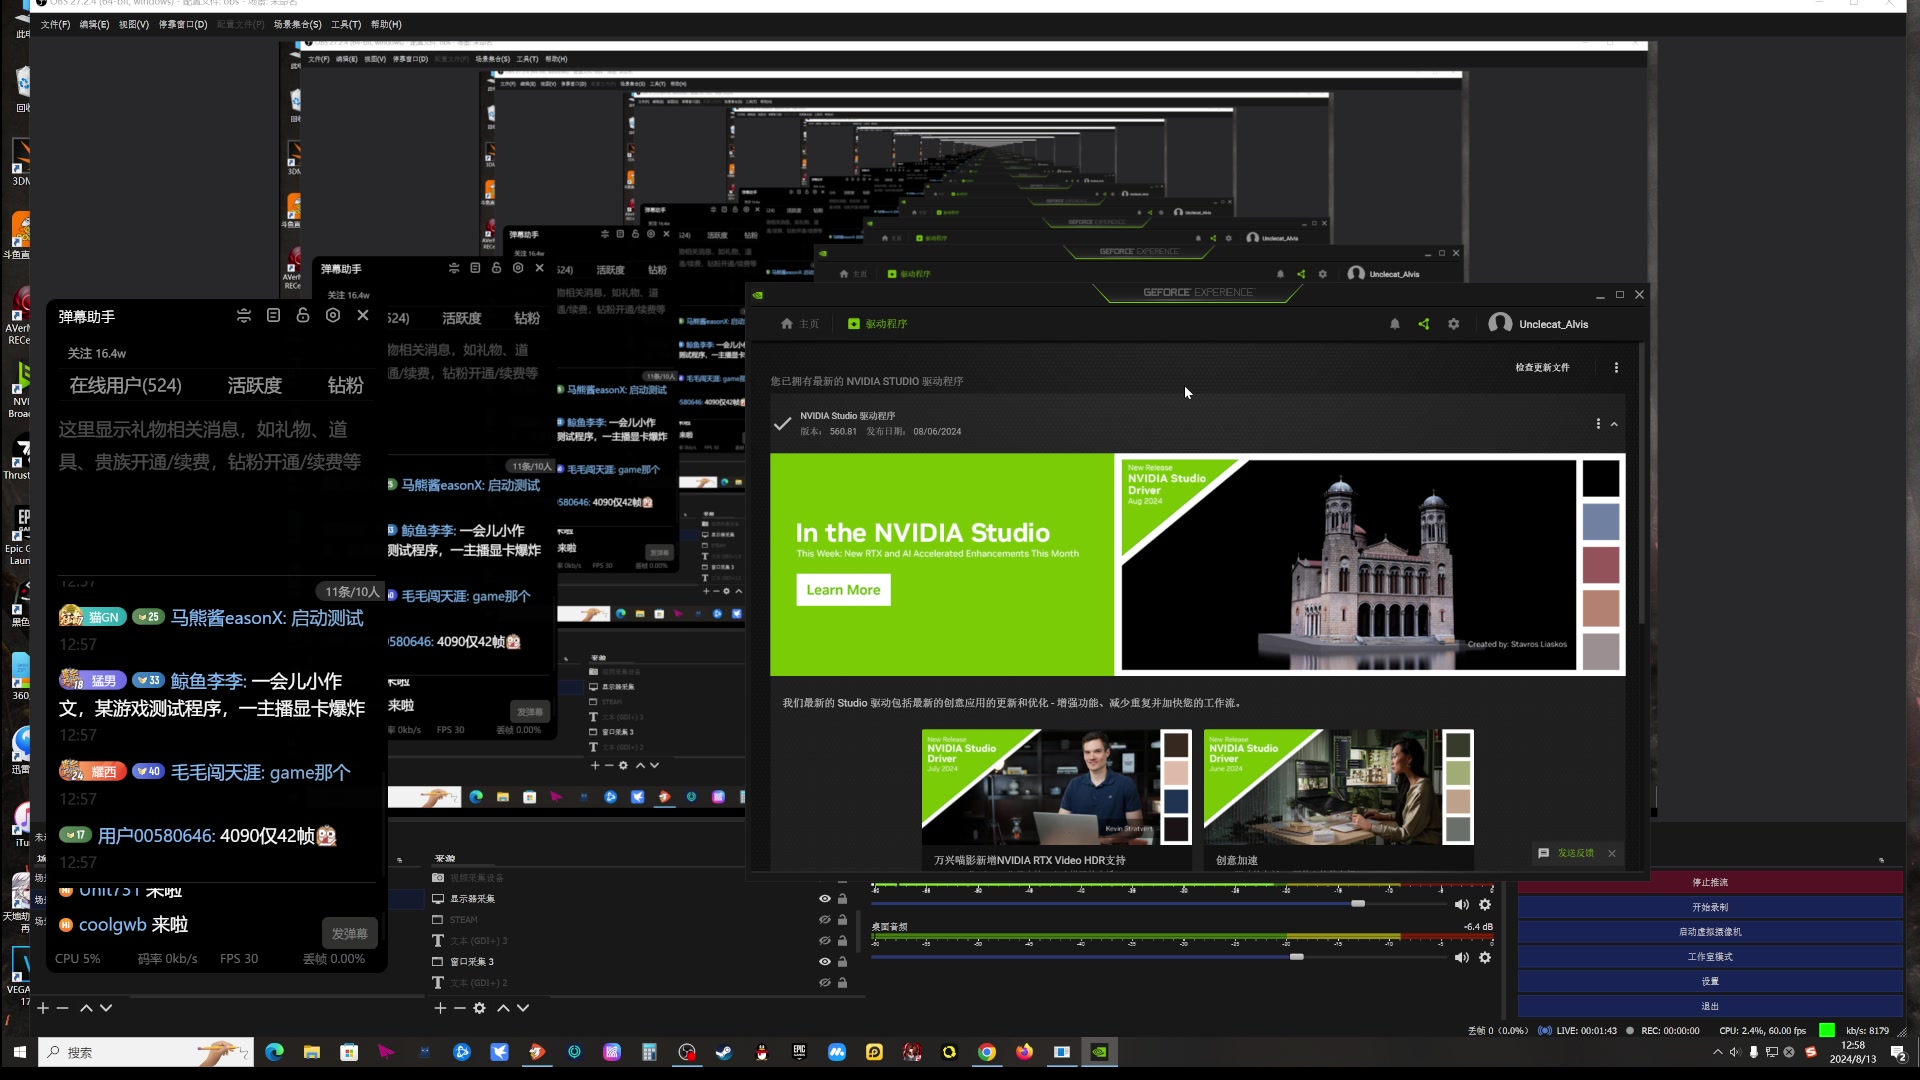Viewport: 1920px width, 1080px height.
Task: Remove selected scene with minus icon
Action: point(62,1008)
